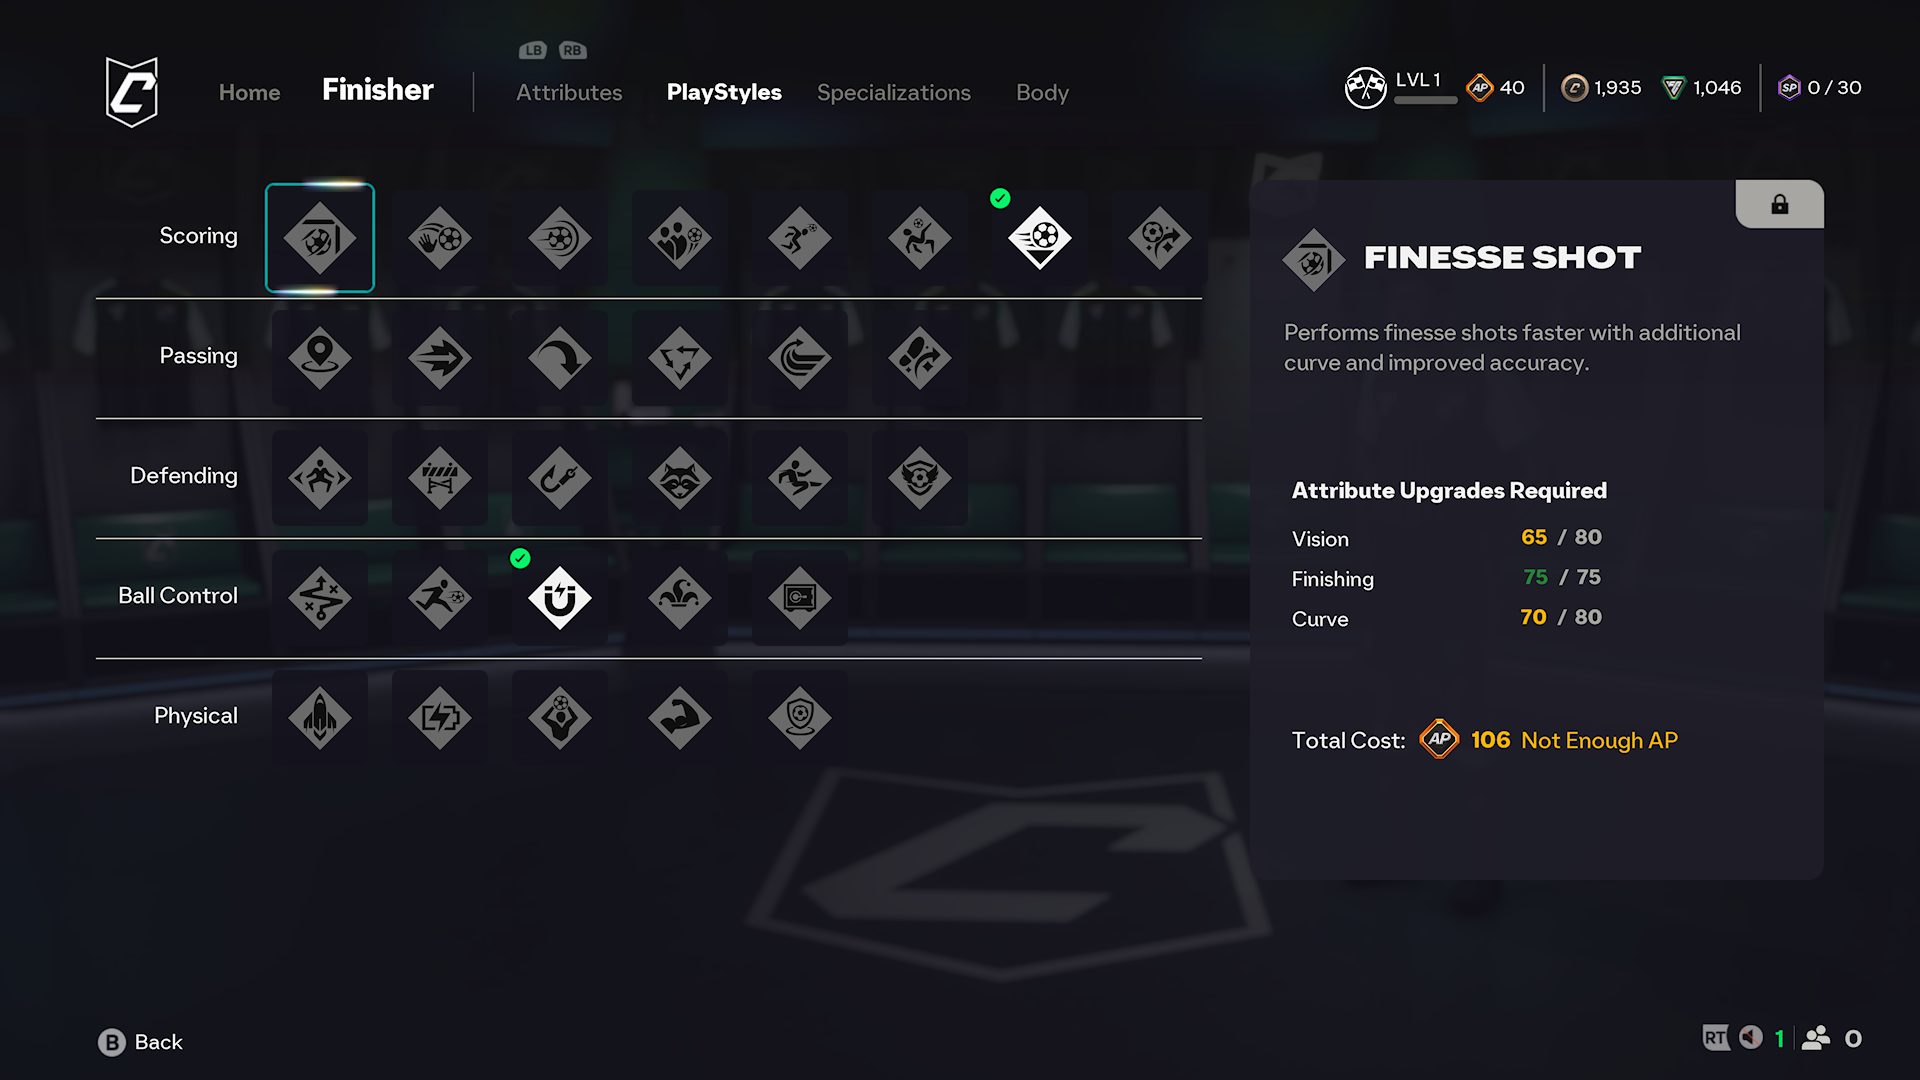Click the SP 0 / 30 skill points counter
Screen dimensions: 1920x1080
[1819, 88]
